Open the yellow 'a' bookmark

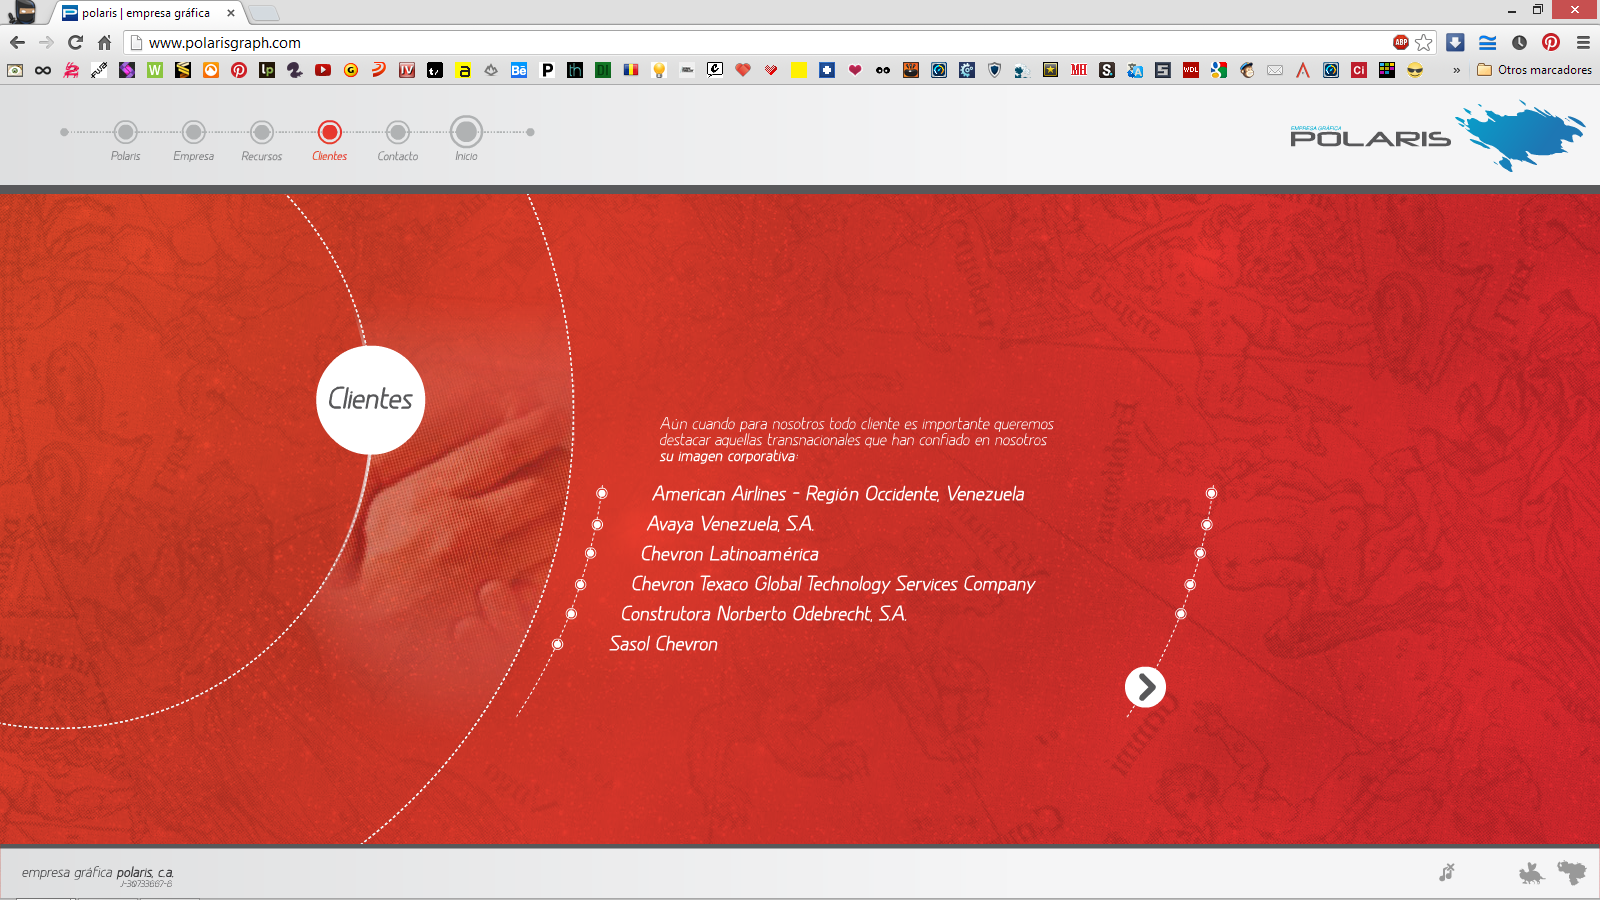point(464,70)
